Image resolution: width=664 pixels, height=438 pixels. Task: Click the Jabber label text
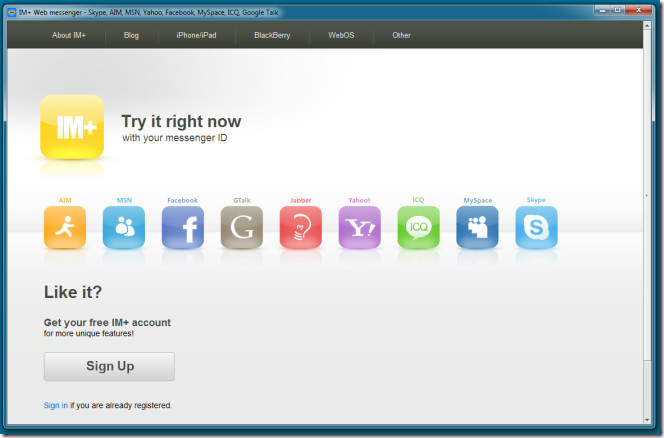coord(301,200)
